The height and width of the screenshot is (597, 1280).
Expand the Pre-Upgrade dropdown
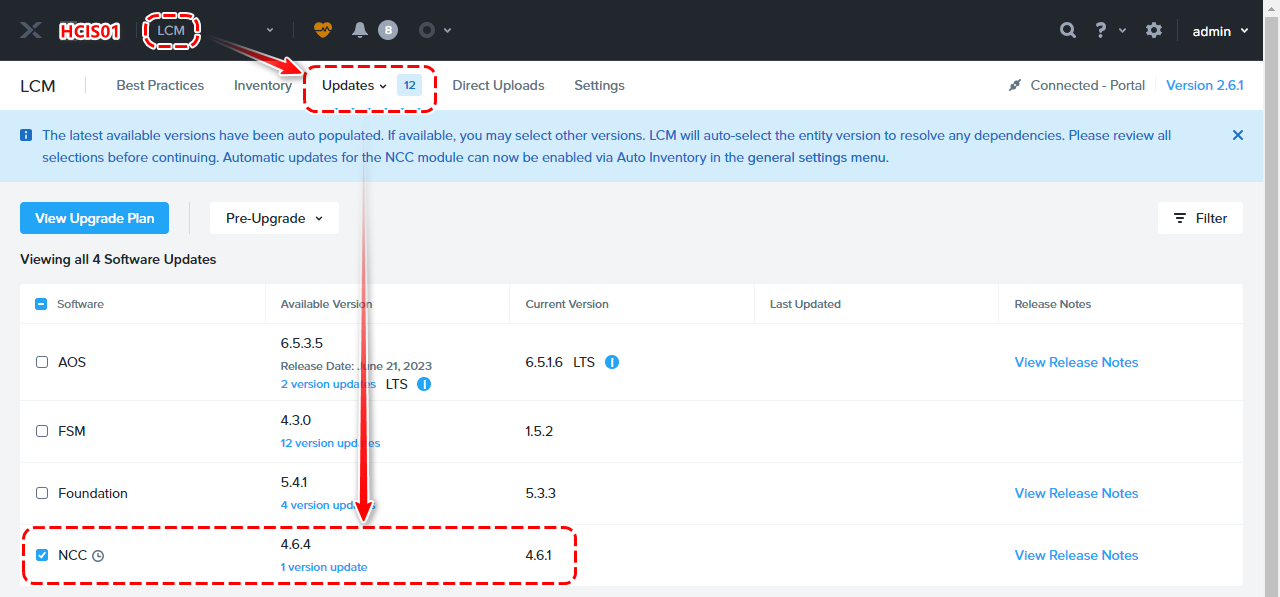pos(274,218)
